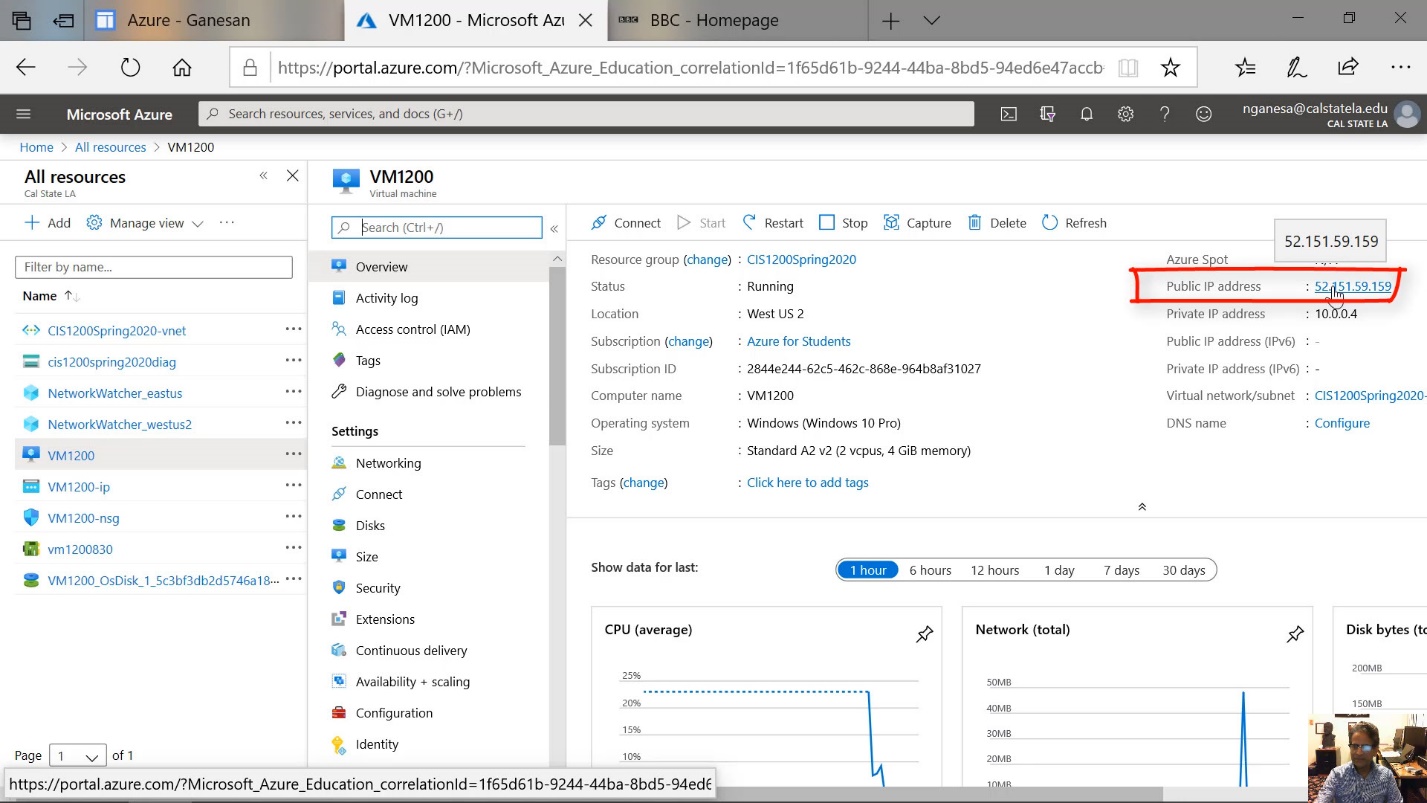This screenshot has height=803, width=1427.
Task: Open Networking in Settings menu
Action: (388, 463)
